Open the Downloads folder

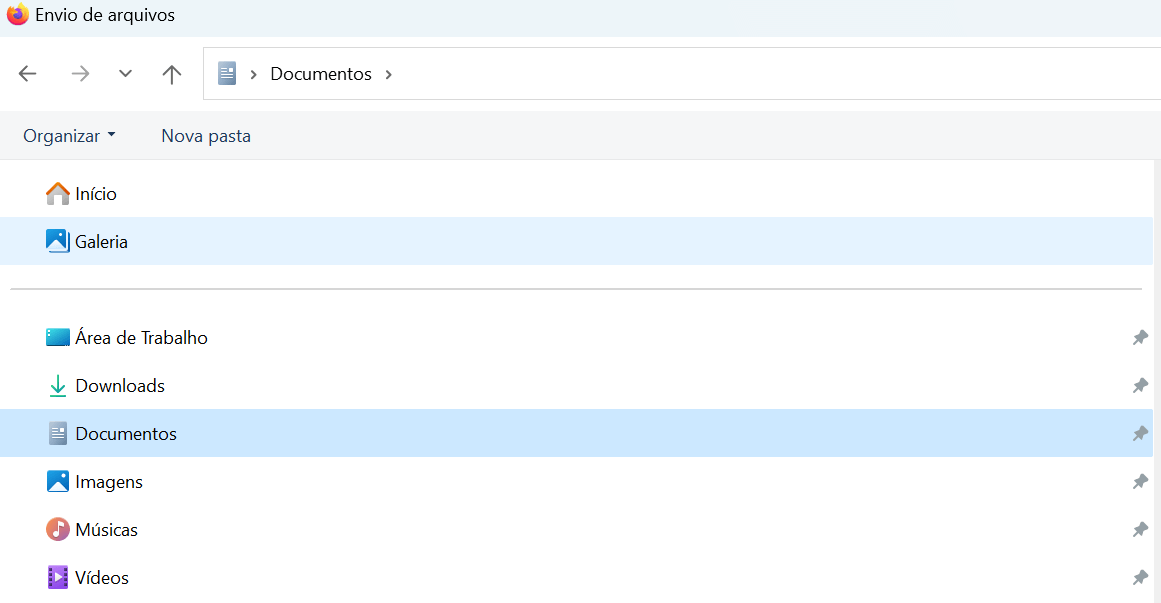click(576, 385)
